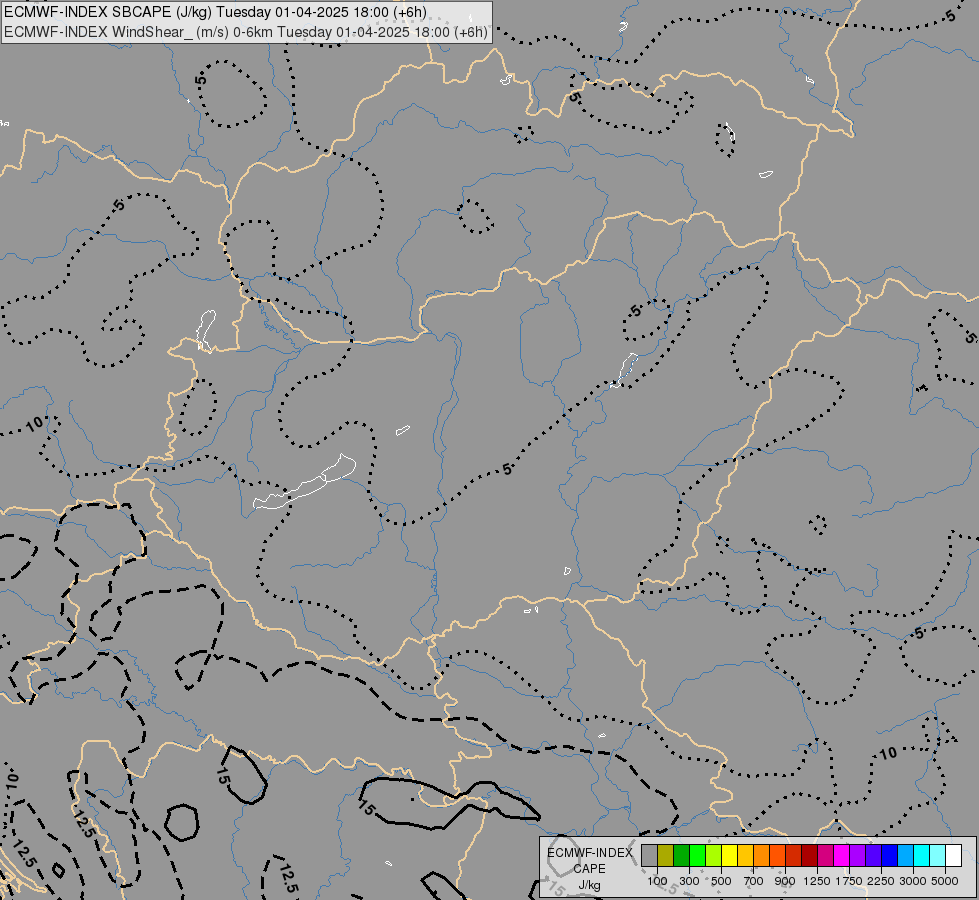Screen dimensions: 979x900
Task: Click the SBCAPE title line in the header
Action: pyautogui.click(x=215, y=12)
